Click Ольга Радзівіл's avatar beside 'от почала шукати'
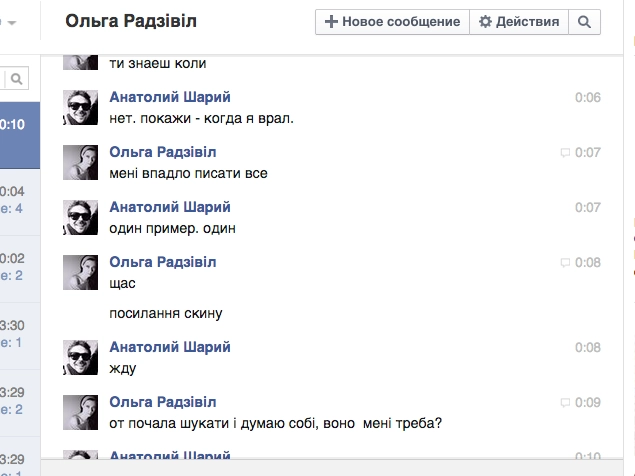 [x=81, y=413]
